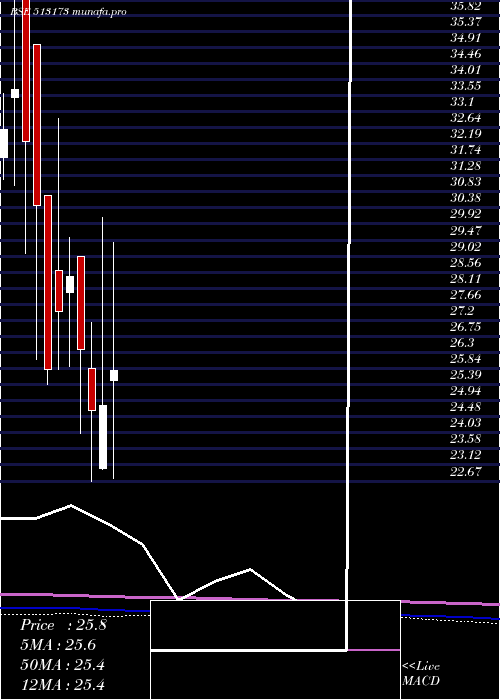
Task: Click the 35.82 price axis label
Action: click(x=466, y=6)
